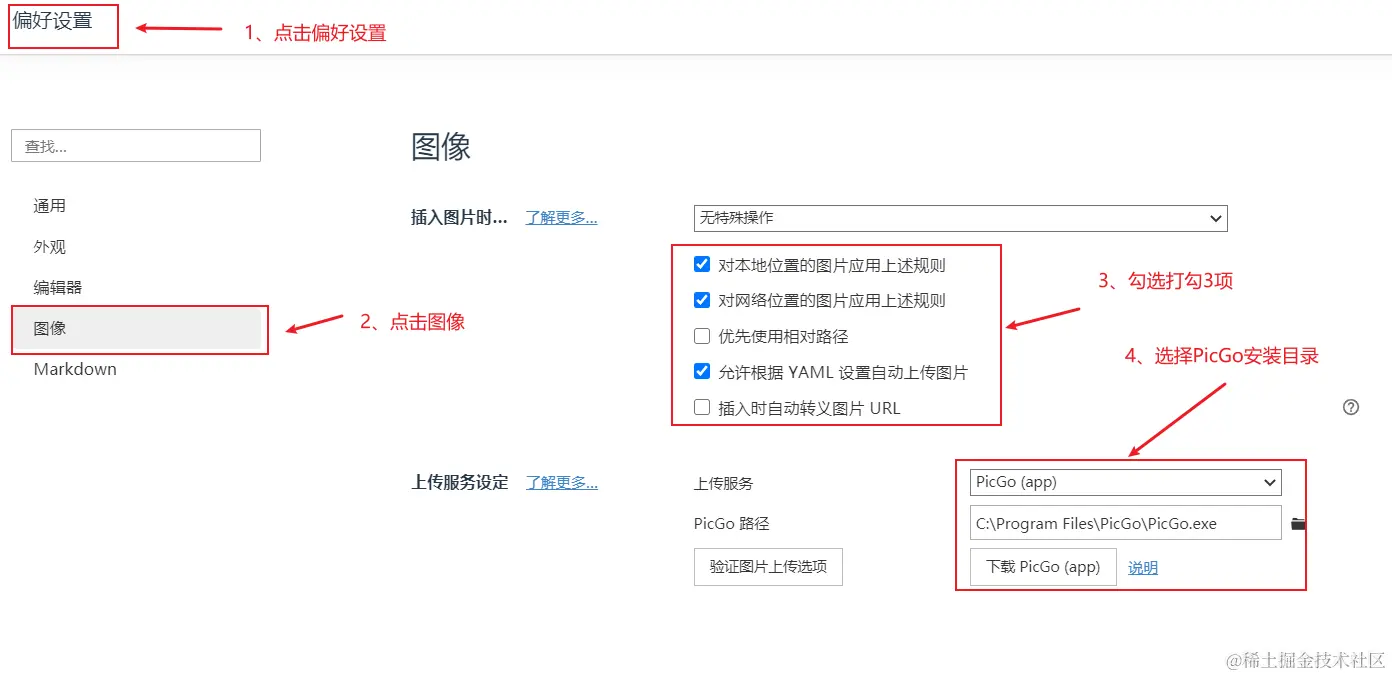
Task: Toggle 对本地位置的图片应用上述规则 checkbox
Action: [x=702, y=265]
